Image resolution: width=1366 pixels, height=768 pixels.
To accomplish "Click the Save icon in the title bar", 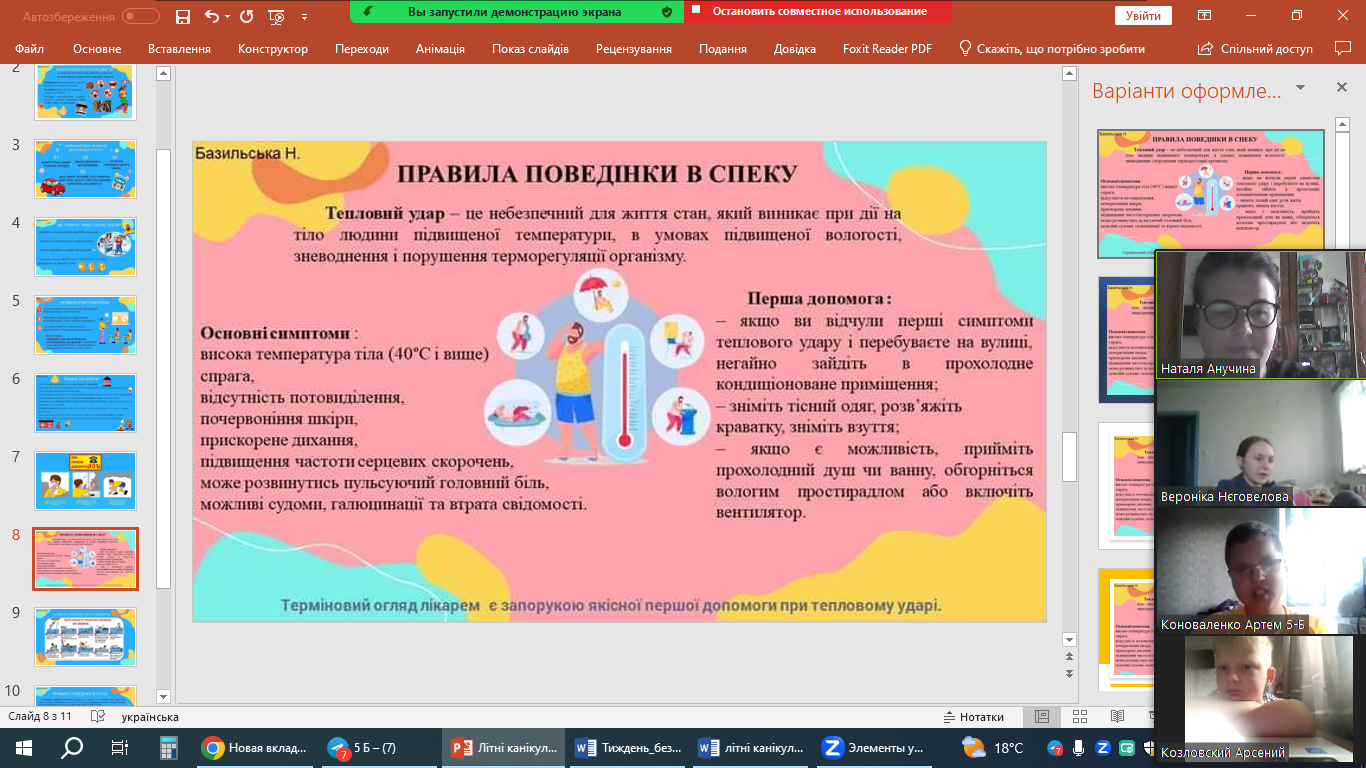I will tap(182, 16).
